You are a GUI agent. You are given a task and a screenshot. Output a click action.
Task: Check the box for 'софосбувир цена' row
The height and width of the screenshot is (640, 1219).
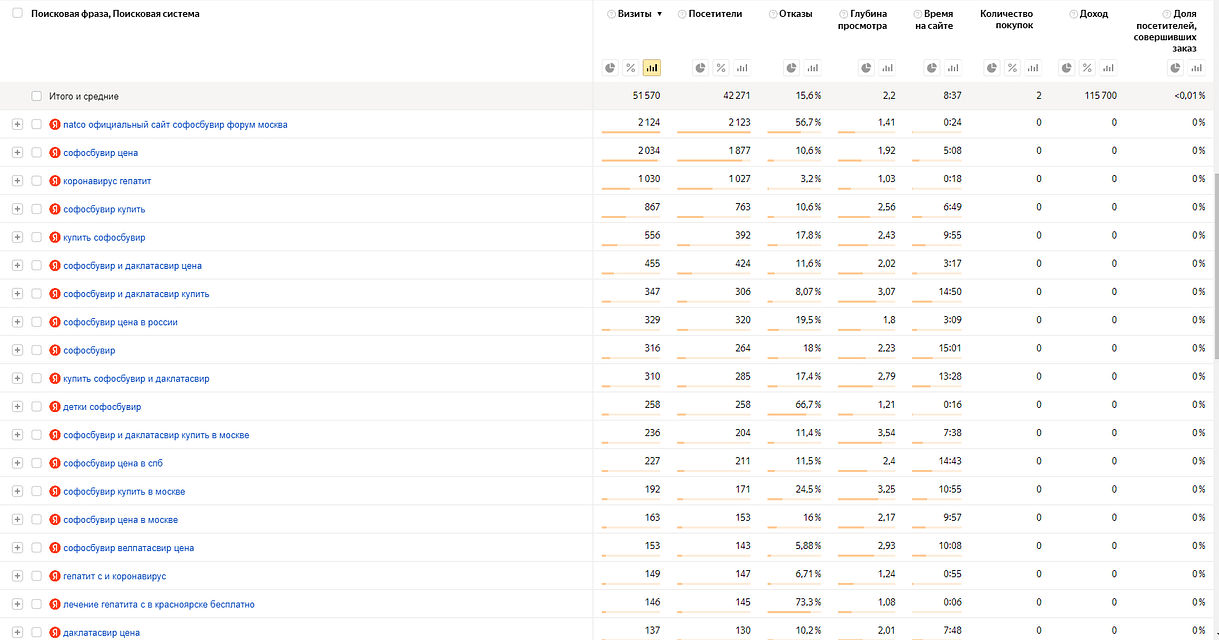click(37, 153)
